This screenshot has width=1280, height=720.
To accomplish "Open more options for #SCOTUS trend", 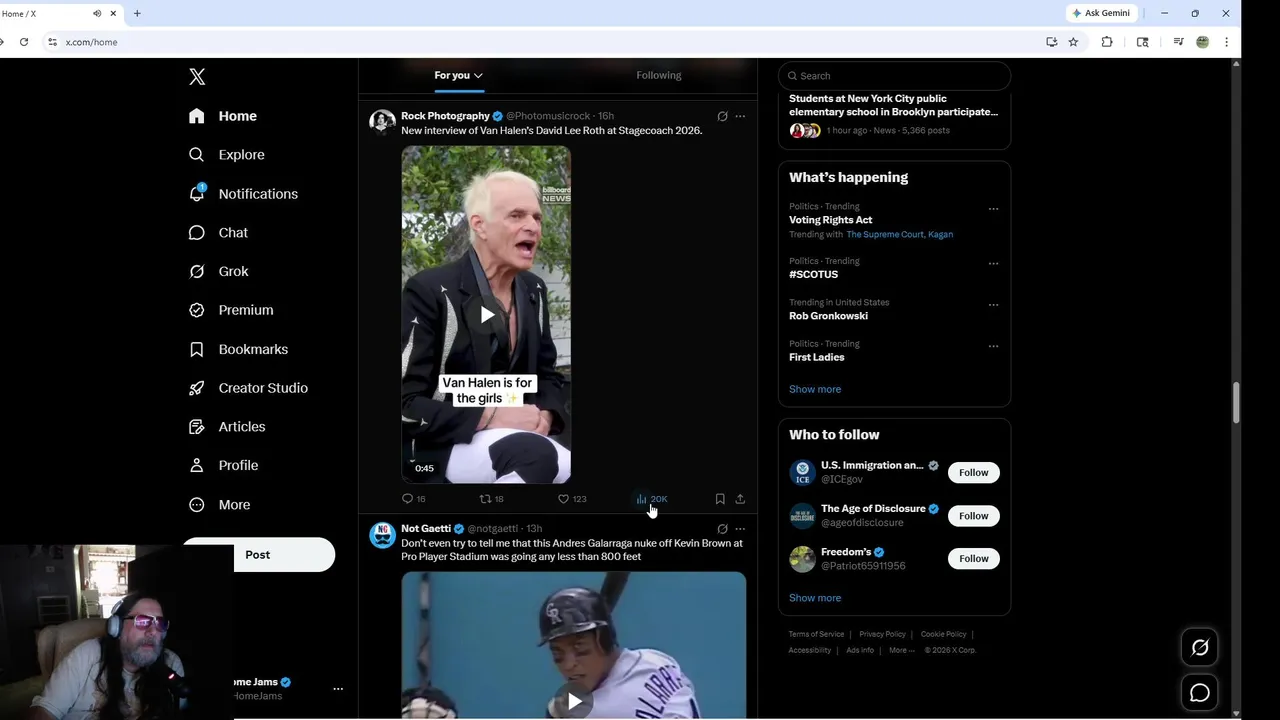I will 993,264.
